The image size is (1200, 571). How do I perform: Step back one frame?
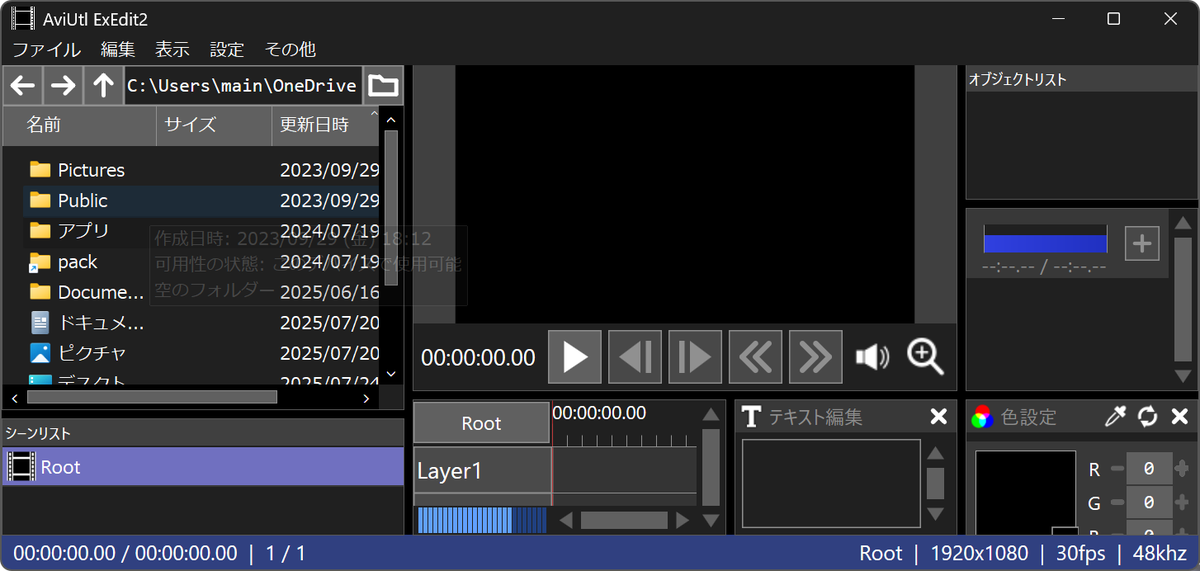[635, 357]
